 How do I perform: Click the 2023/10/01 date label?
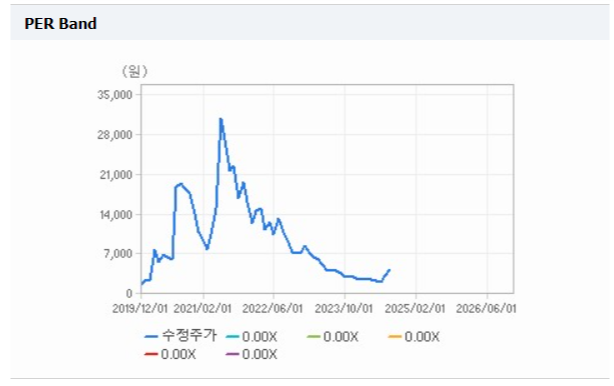[x=344, y=308]
